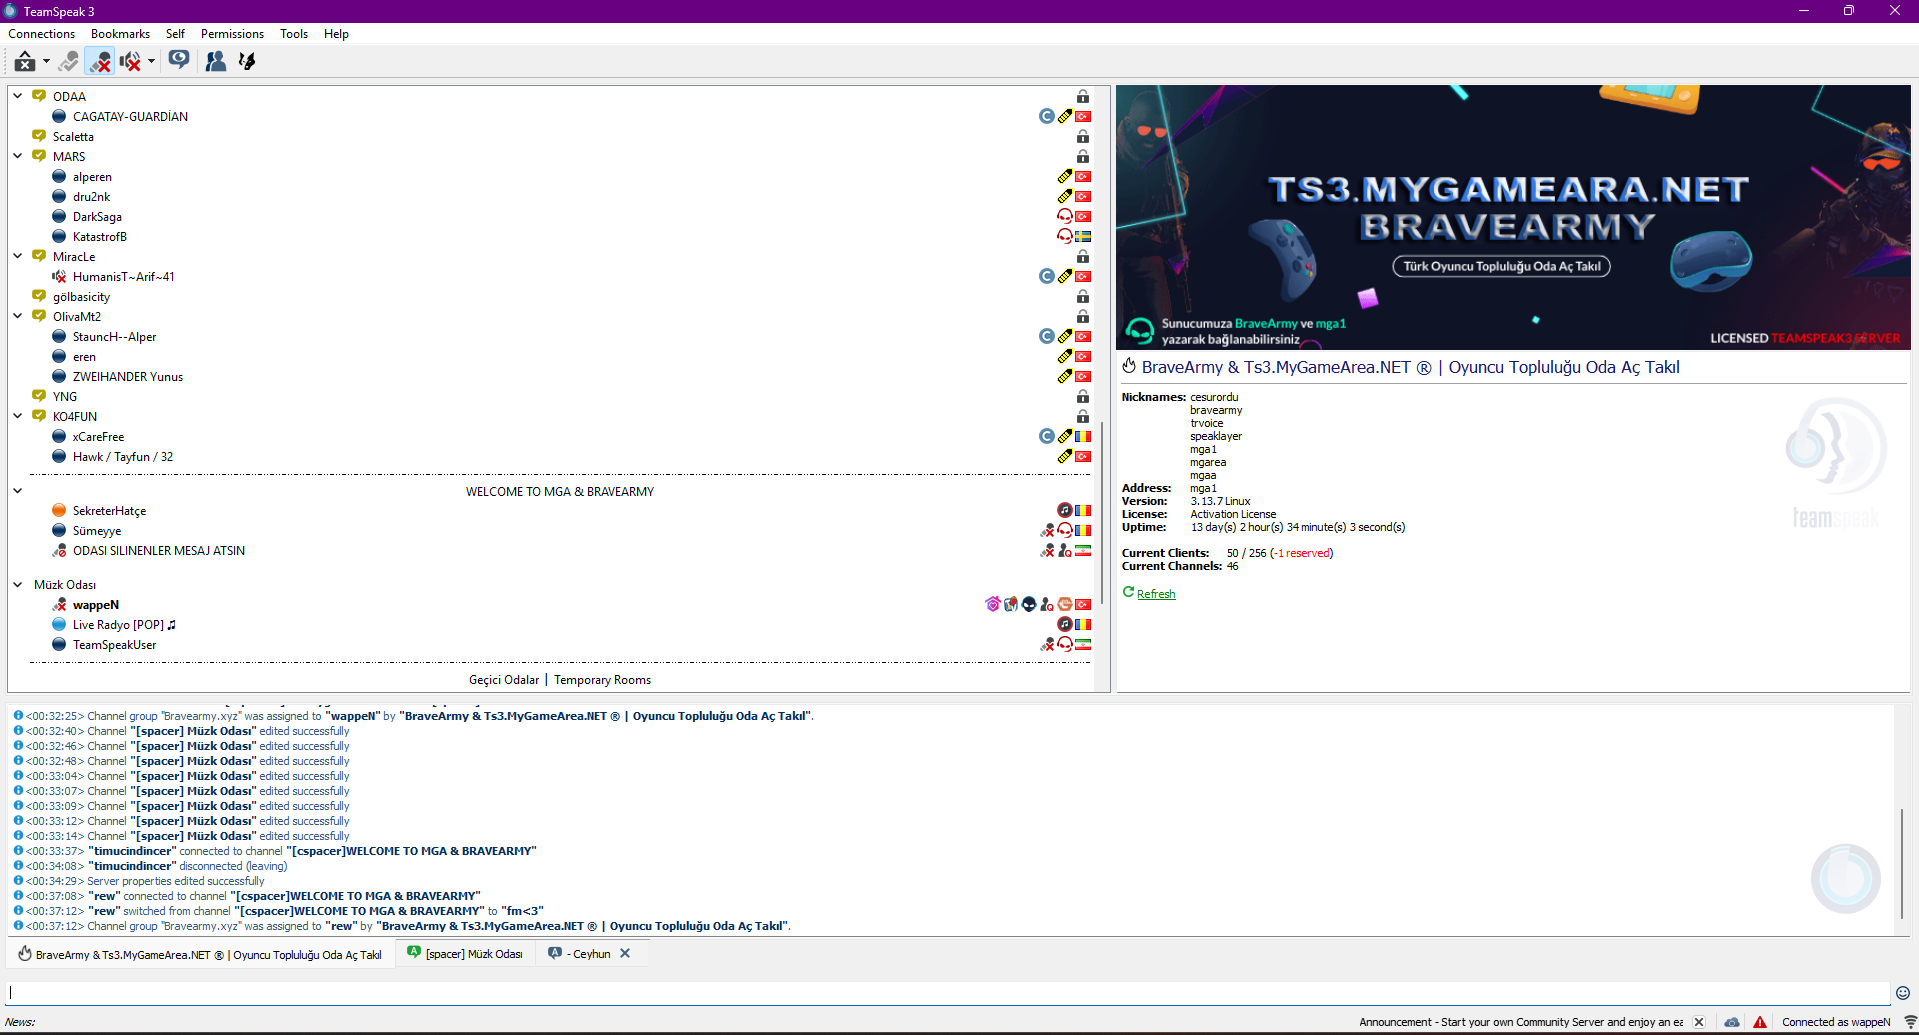Select user CAGATAY-GUARDİAN in channel tree
This screenshot has width=1919, height=1035.
point(130,117)
